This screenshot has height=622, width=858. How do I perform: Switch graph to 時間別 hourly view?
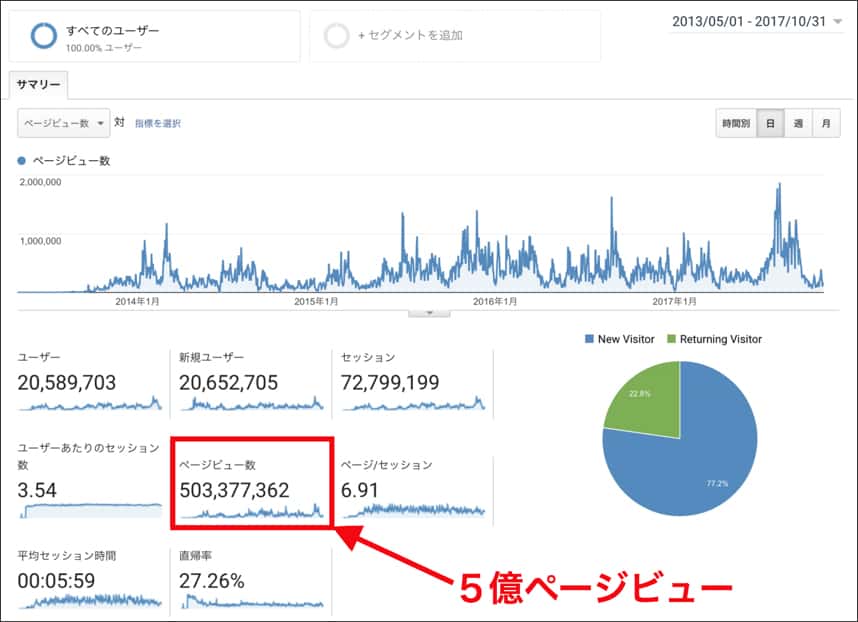point(736,123)
